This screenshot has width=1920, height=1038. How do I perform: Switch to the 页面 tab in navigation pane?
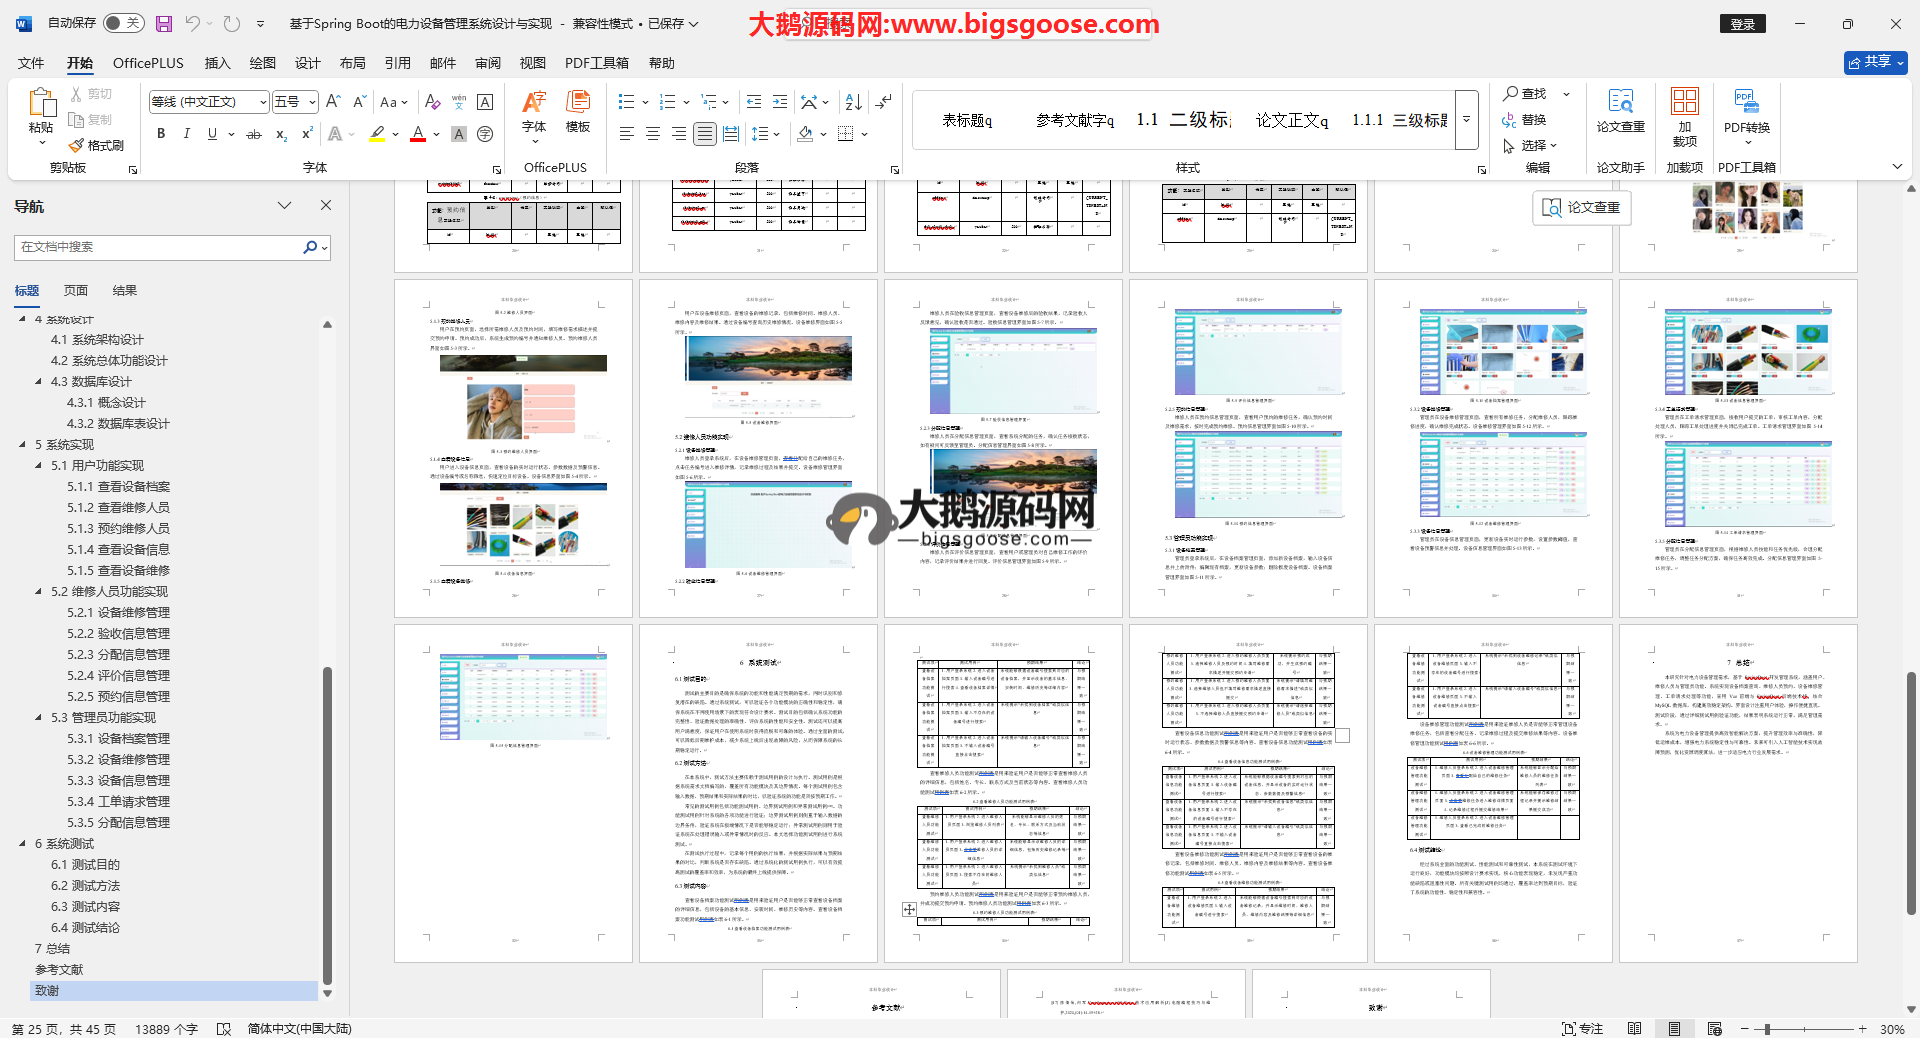[x=76, y=291]
